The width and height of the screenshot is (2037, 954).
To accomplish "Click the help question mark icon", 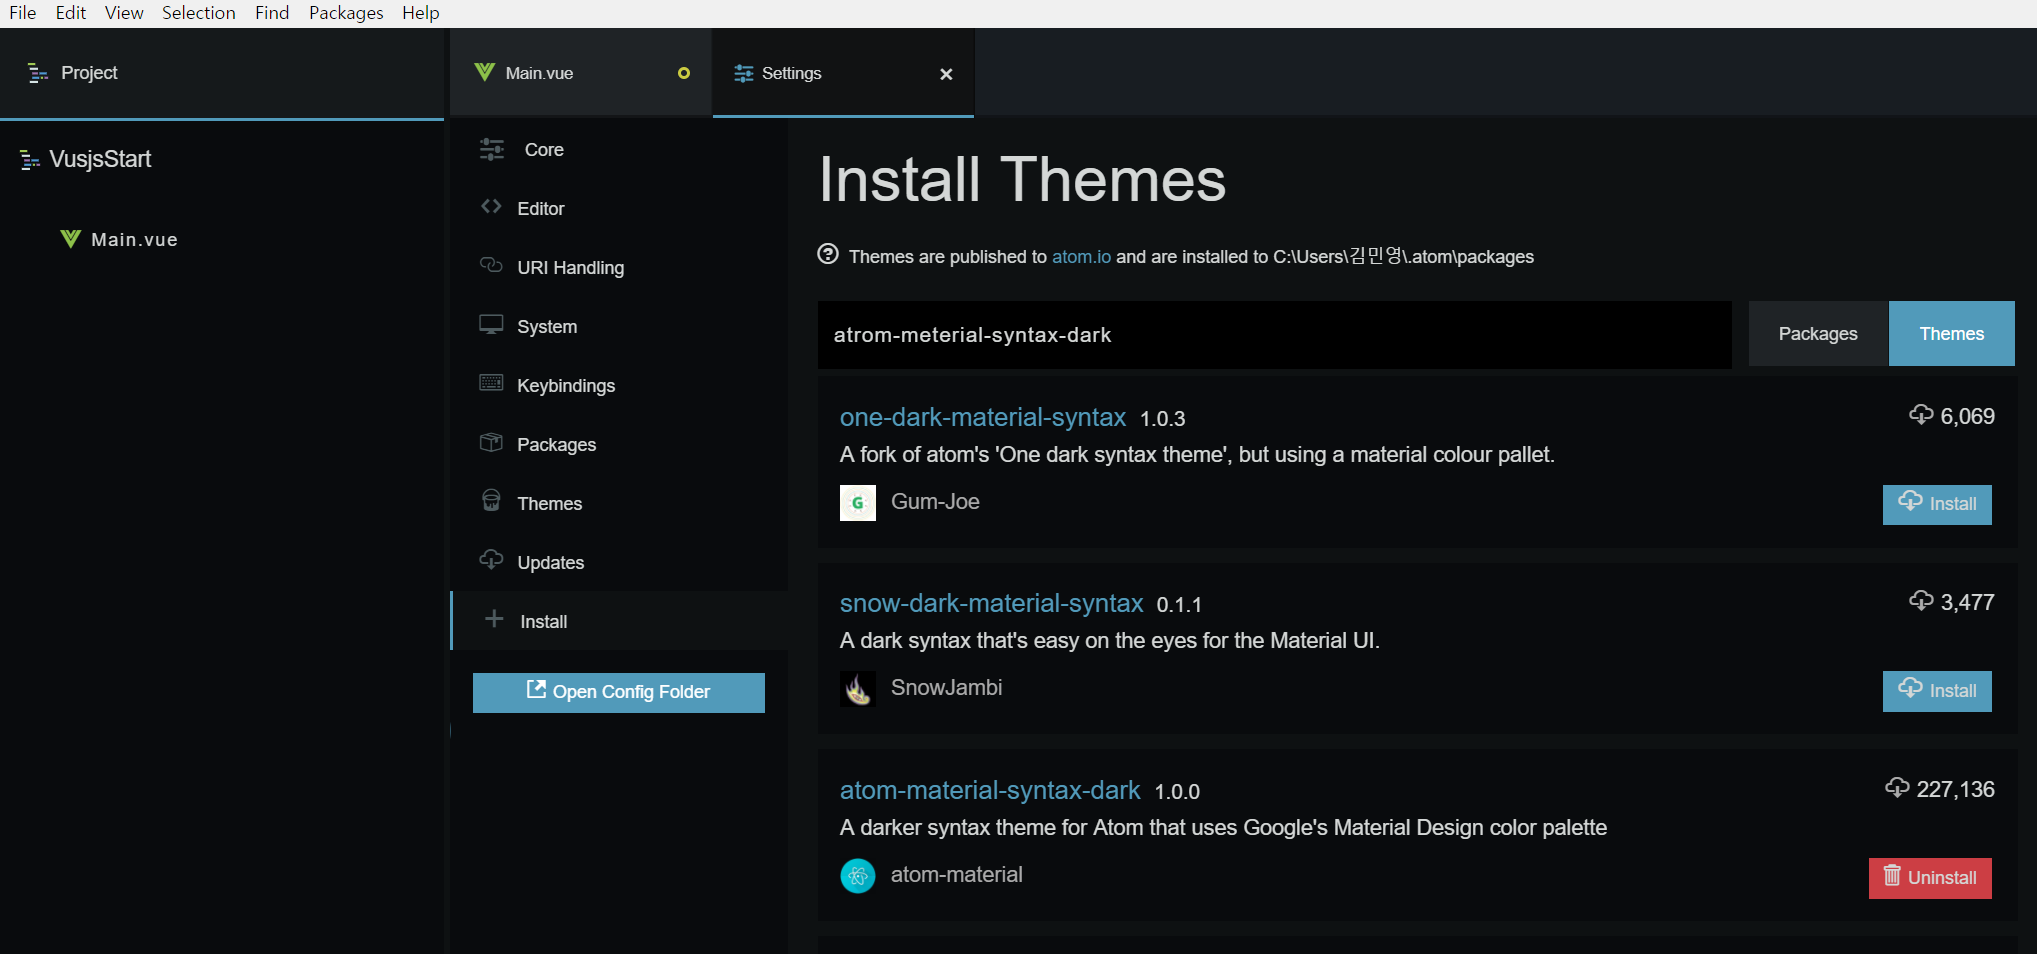I will coord(828,254).
